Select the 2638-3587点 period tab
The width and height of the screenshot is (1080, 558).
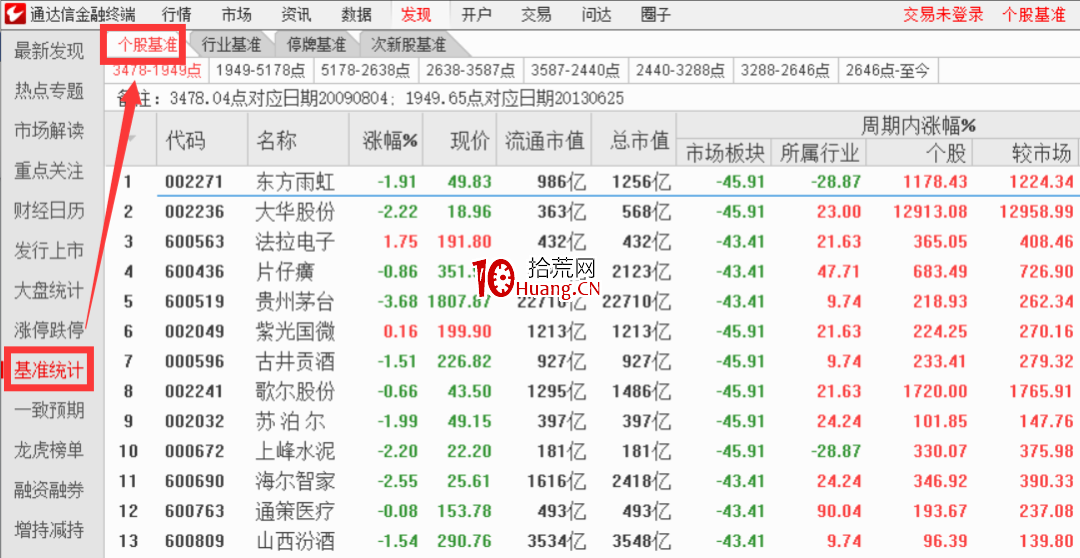(470, 70)
